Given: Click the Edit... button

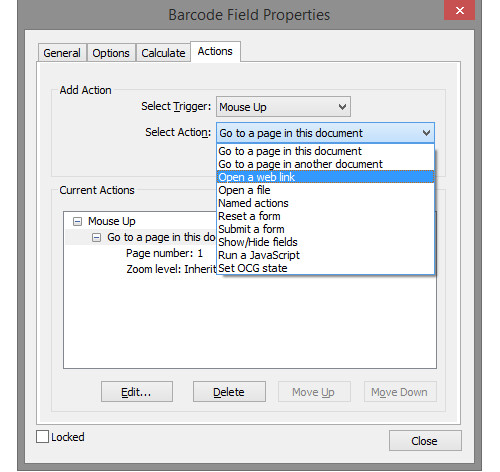Looking at the screenshot, I should (x=137, y=392).
